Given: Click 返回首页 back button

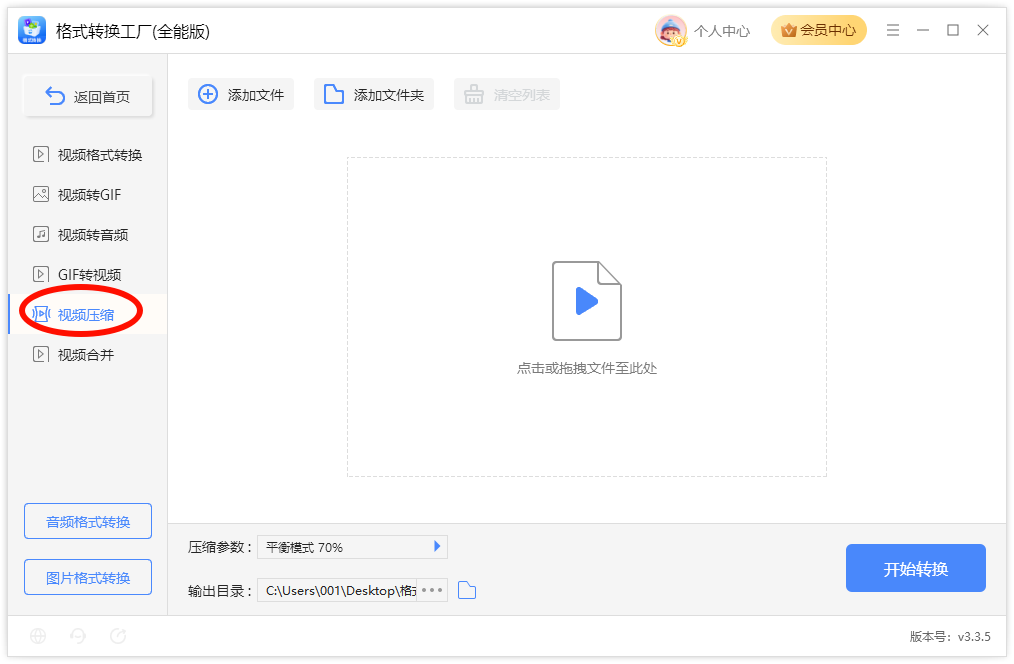Looking at the screenshot, I should point(88,96).
